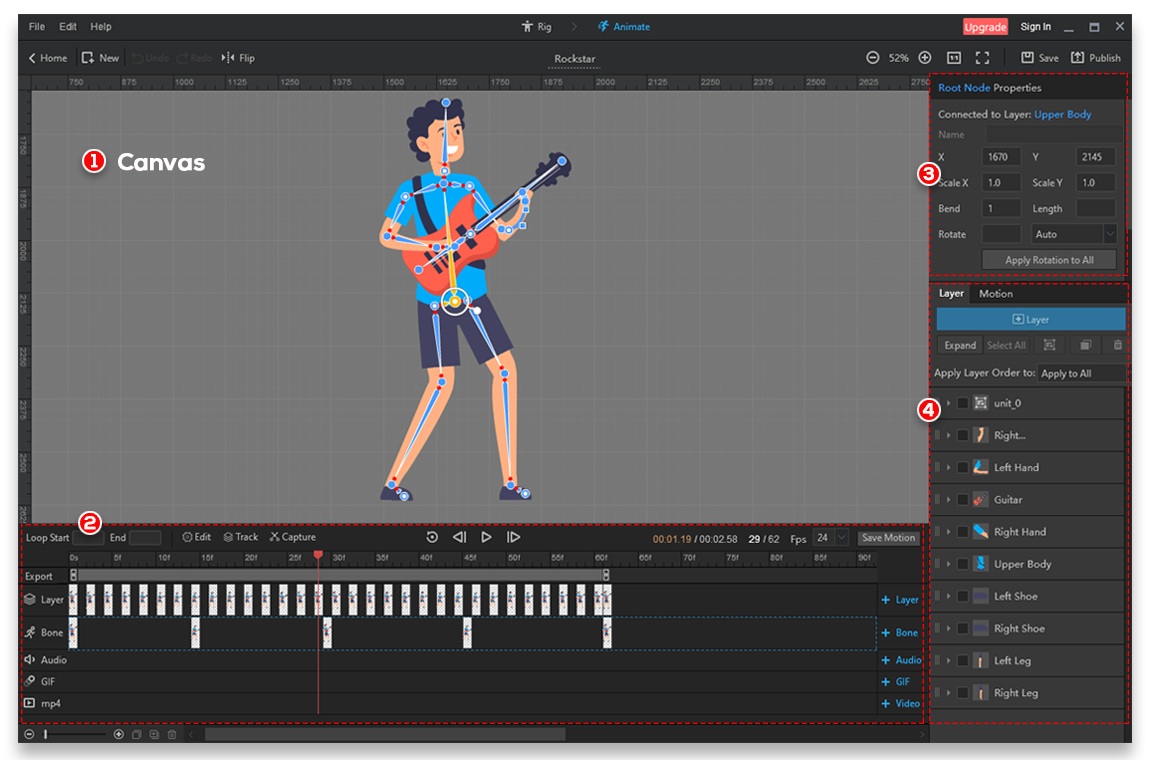Click Apply Rotation to All button
1155x760 pixels.
tap(1048, 260)
